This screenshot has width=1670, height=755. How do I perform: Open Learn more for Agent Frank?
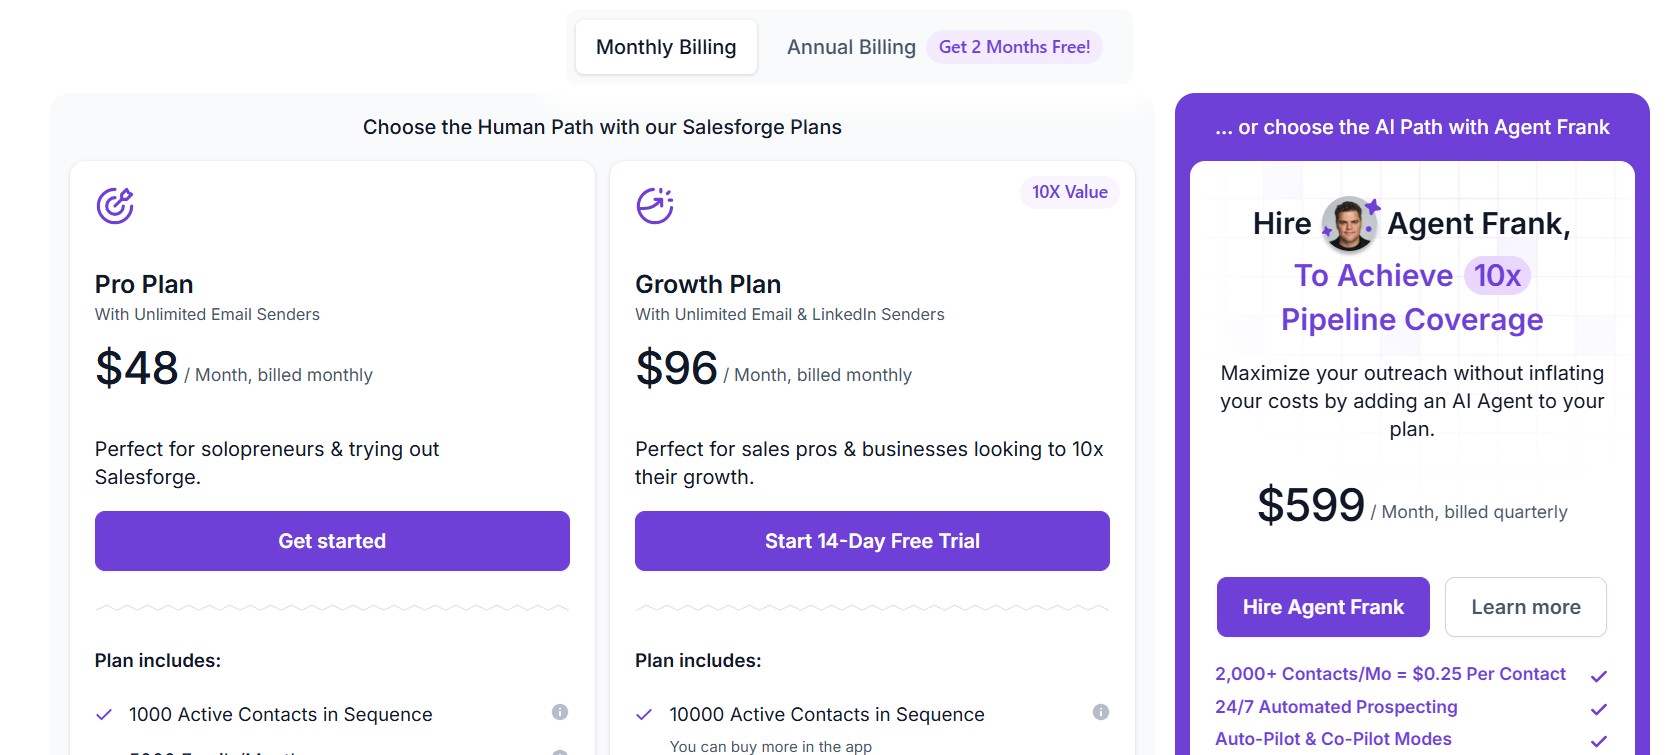(x=1525, y=607)
